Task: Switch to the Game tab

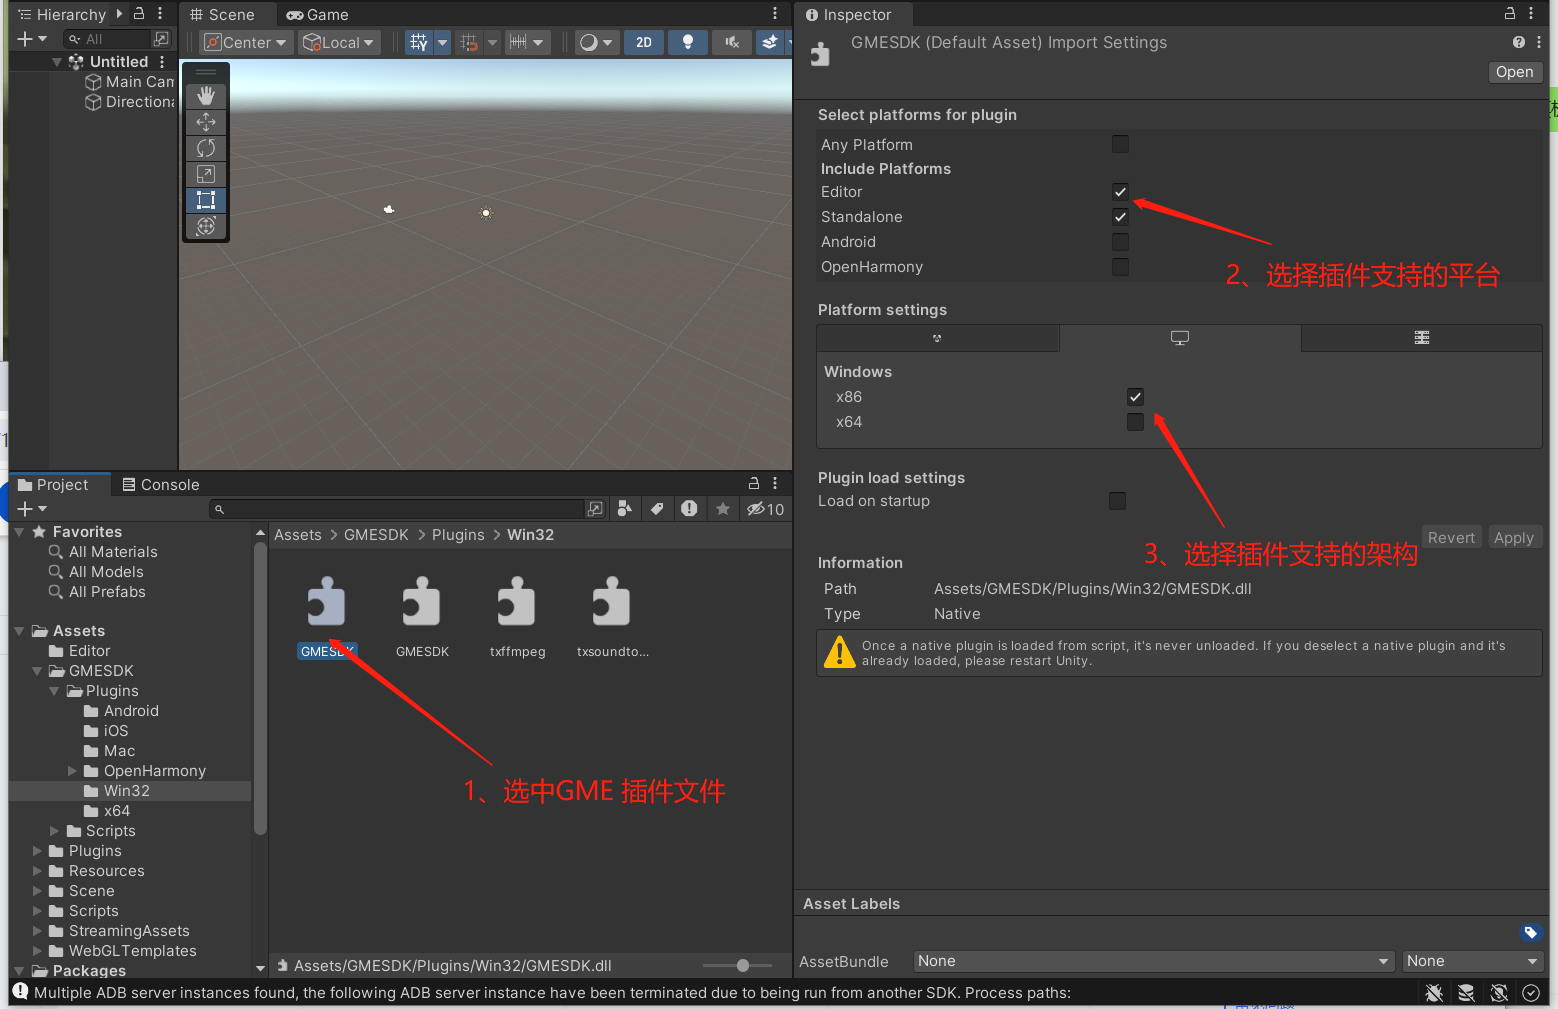Action: pyautogui.click(x=318, y=15)
